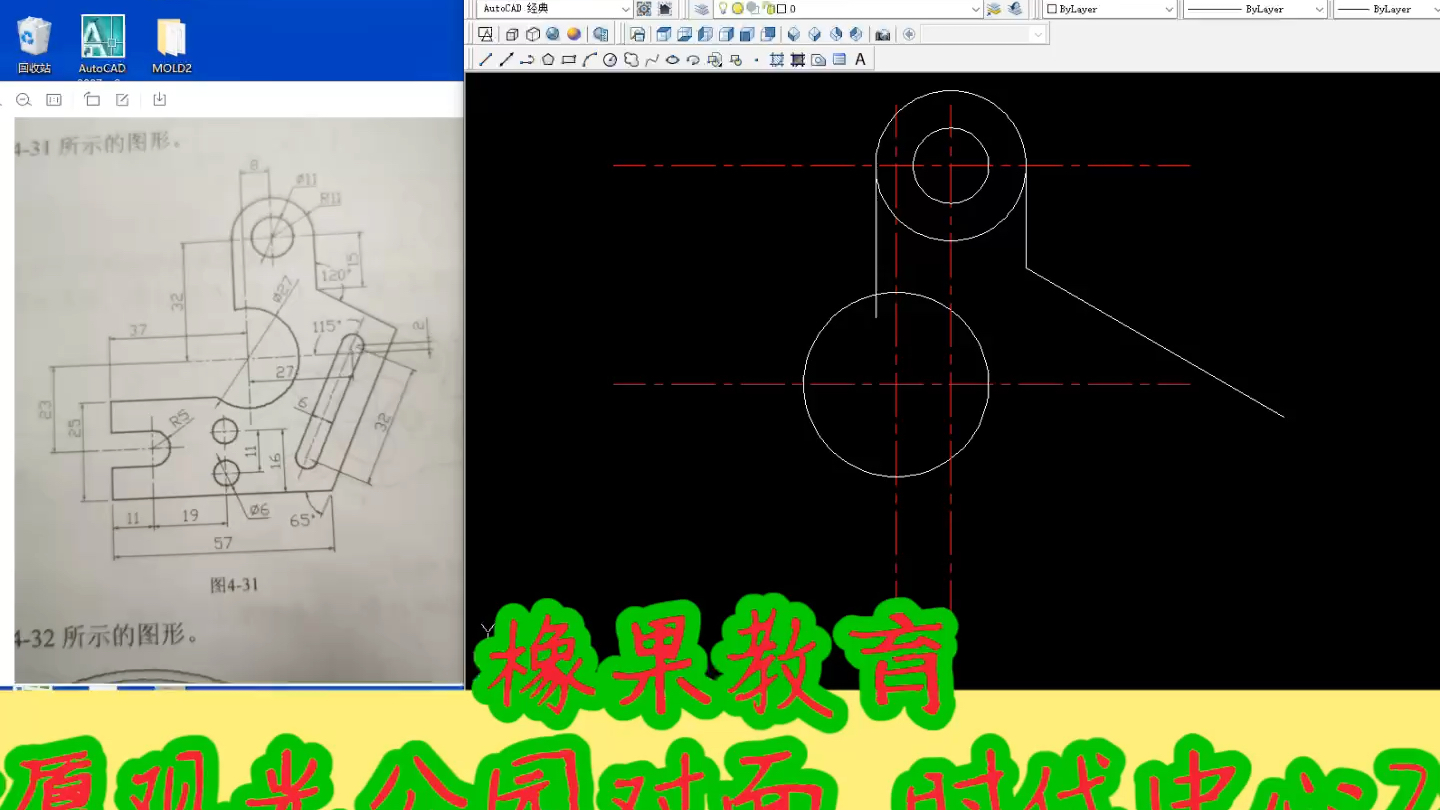The height and width of the screenshot is (810, 1440).
Task: Switch to Top view cube
Action: 664,34
